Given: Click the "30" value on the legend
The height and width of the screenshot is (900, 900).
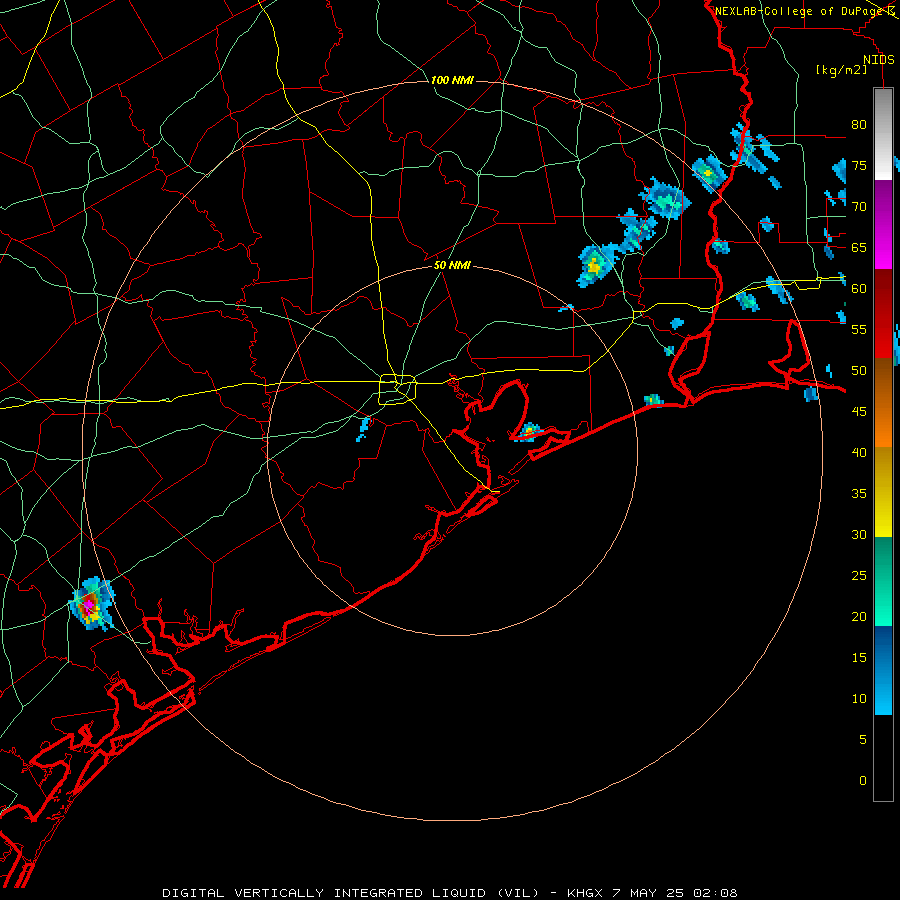Looking at the screenshot, I should pos(859,534).
